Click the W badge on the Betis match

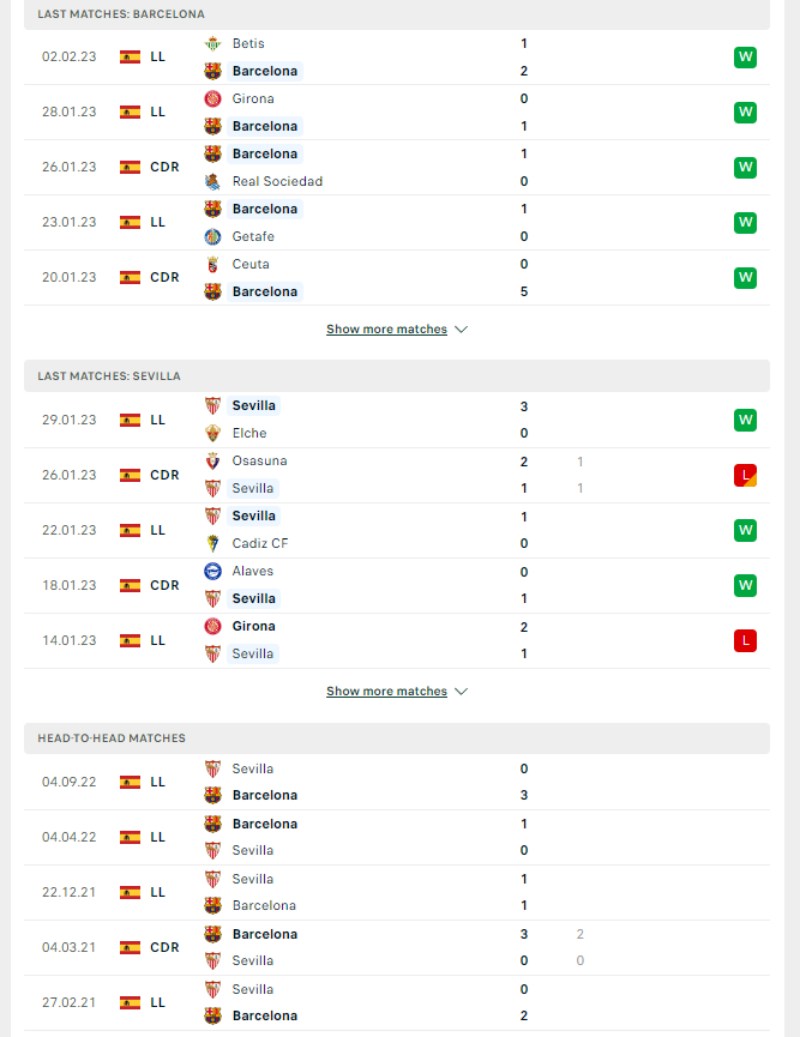point(745,57)
